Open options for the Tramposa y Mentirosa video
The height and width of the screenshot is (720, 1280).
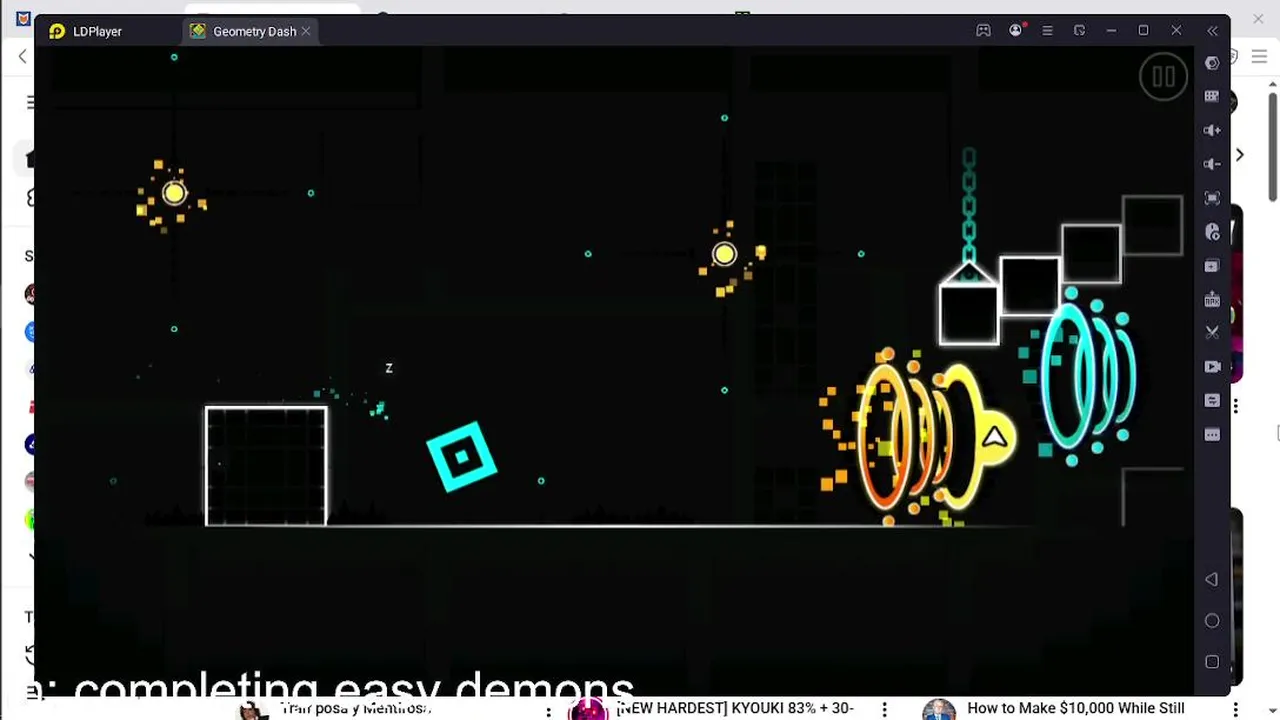click(548, 709)
